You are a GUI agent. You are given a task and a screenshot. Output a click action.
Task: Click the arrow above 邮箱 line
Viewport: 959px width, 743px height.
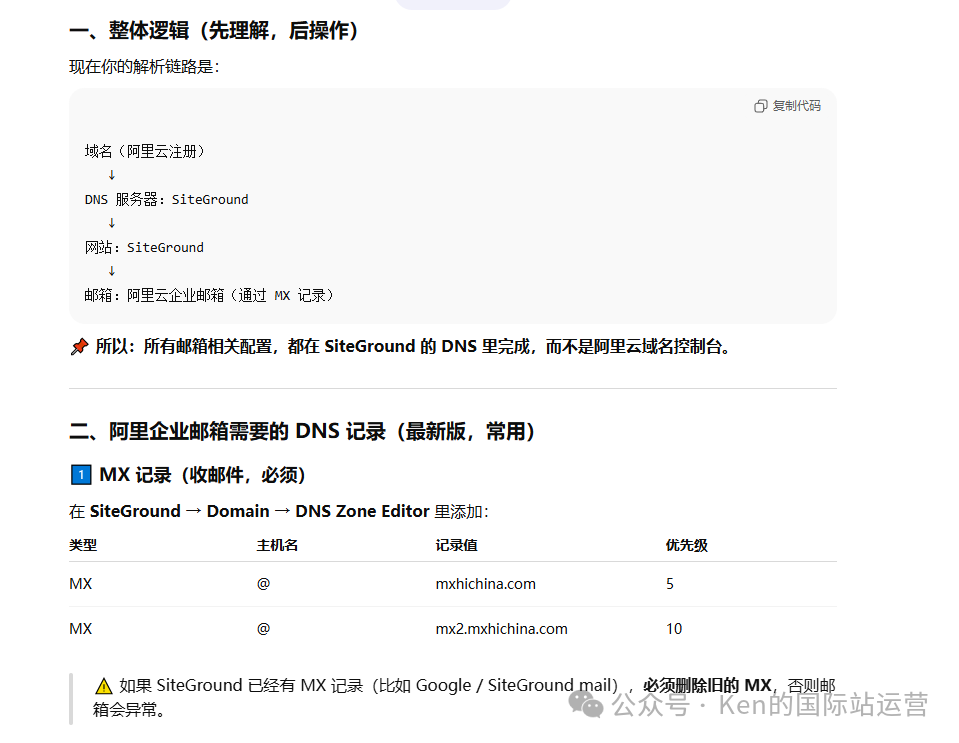pos(111,270)
